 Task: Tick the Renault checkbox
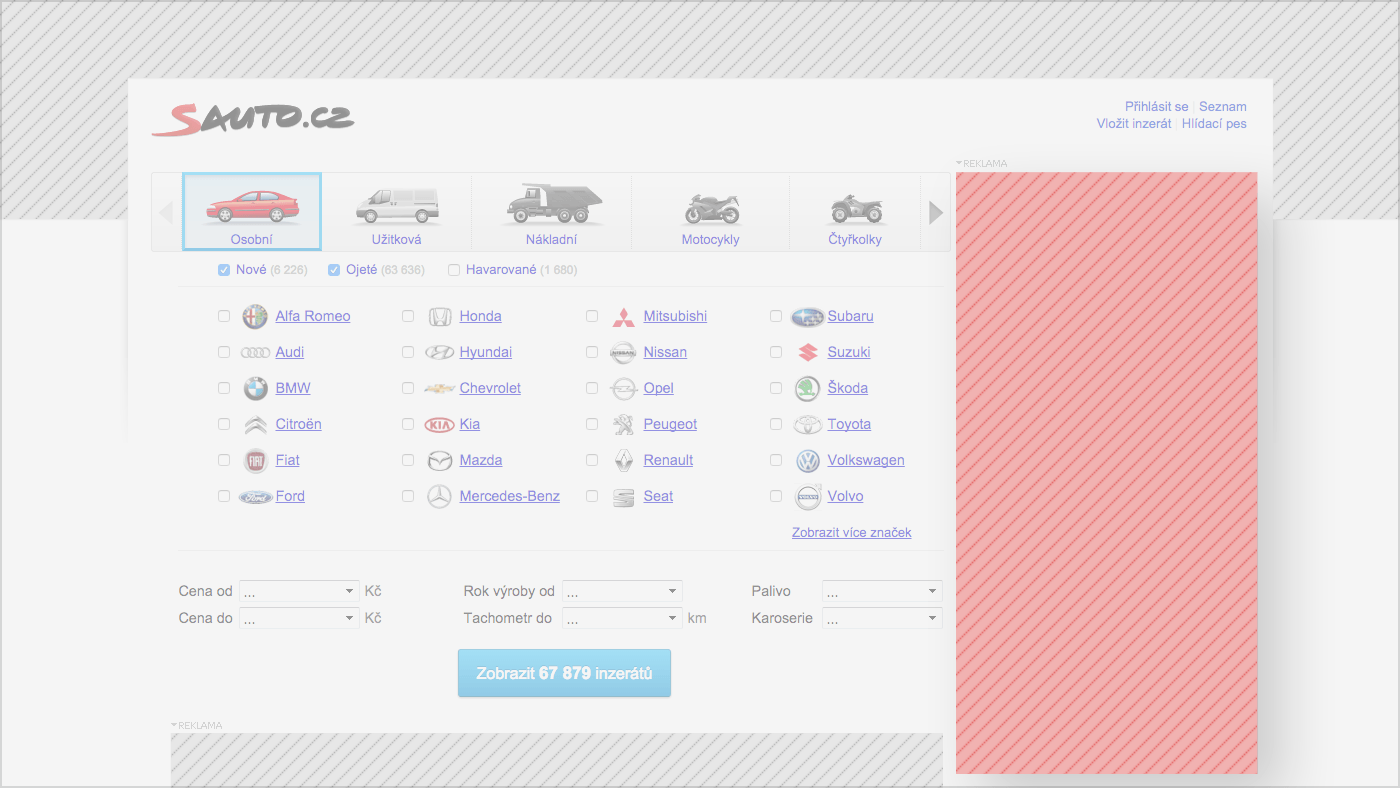[x=592, y=460]
